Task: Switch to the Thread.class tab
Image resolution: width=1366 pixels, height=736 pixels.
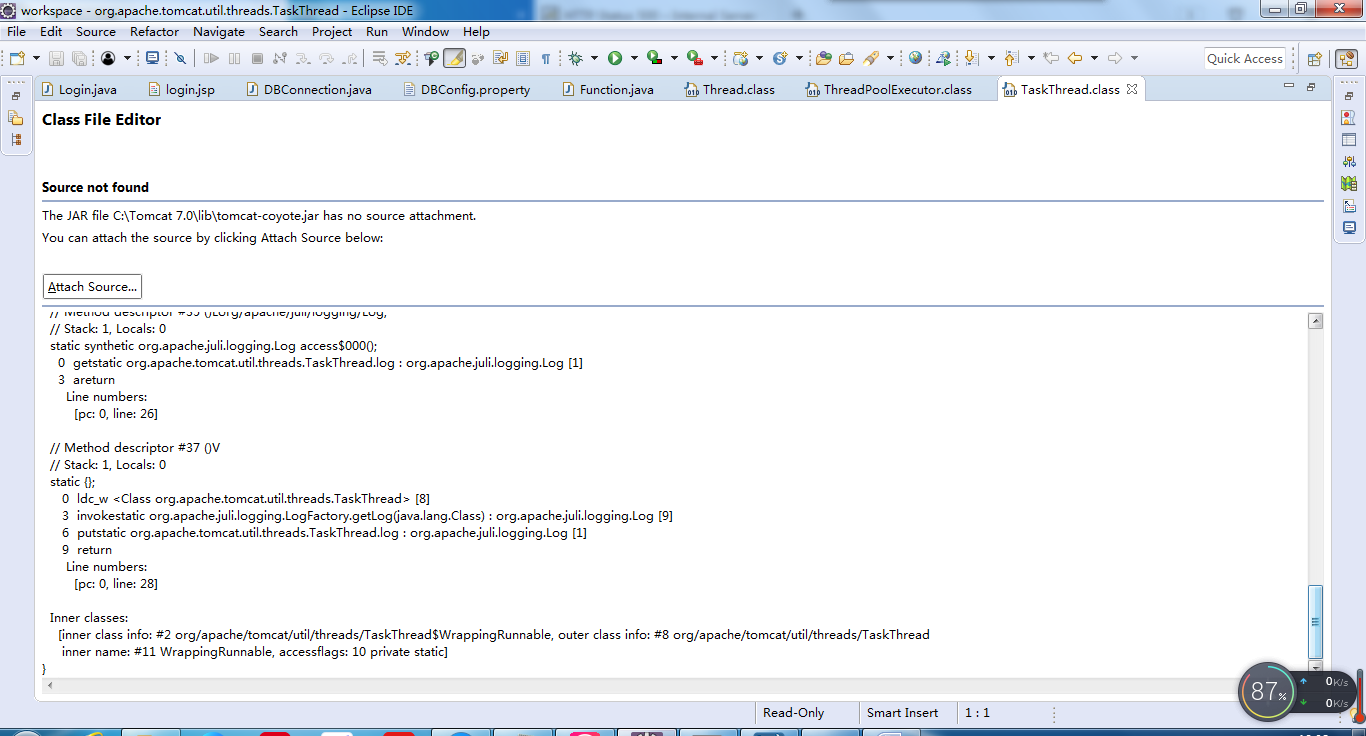Action: [730, 89]
